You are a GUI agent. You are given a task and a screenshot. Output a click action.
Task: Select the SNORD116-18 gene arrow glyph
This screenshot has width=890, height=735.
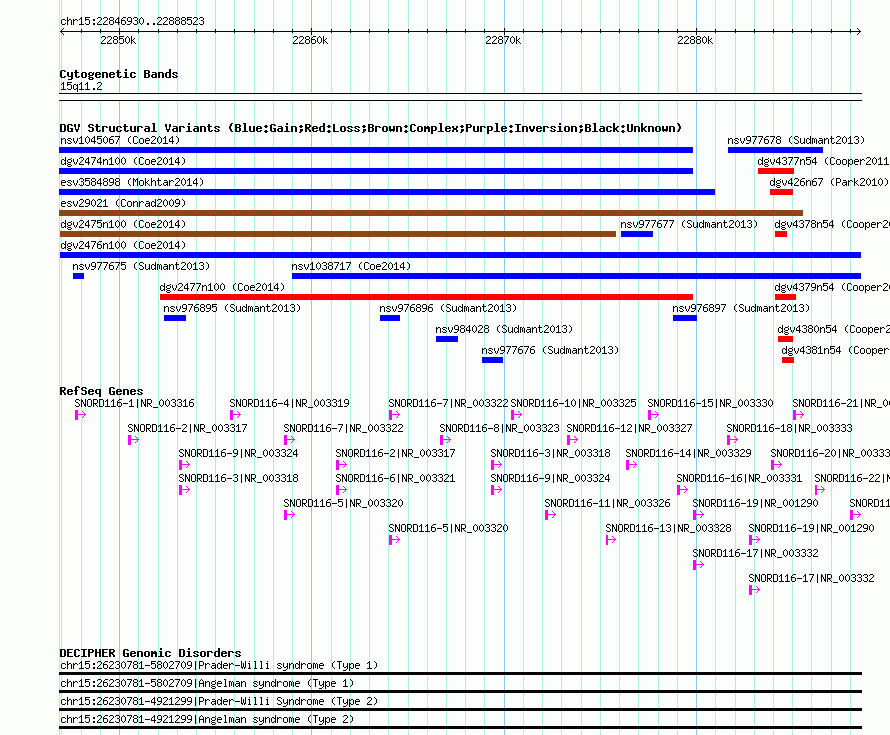[732, 440]
